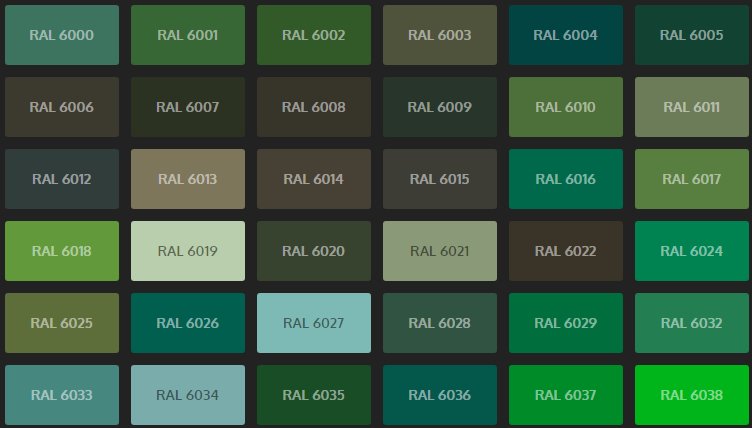Screen dimensions: 752x428
Task: Choose the RAL 6013 reed green swatch
Action: tap(188, 179)
